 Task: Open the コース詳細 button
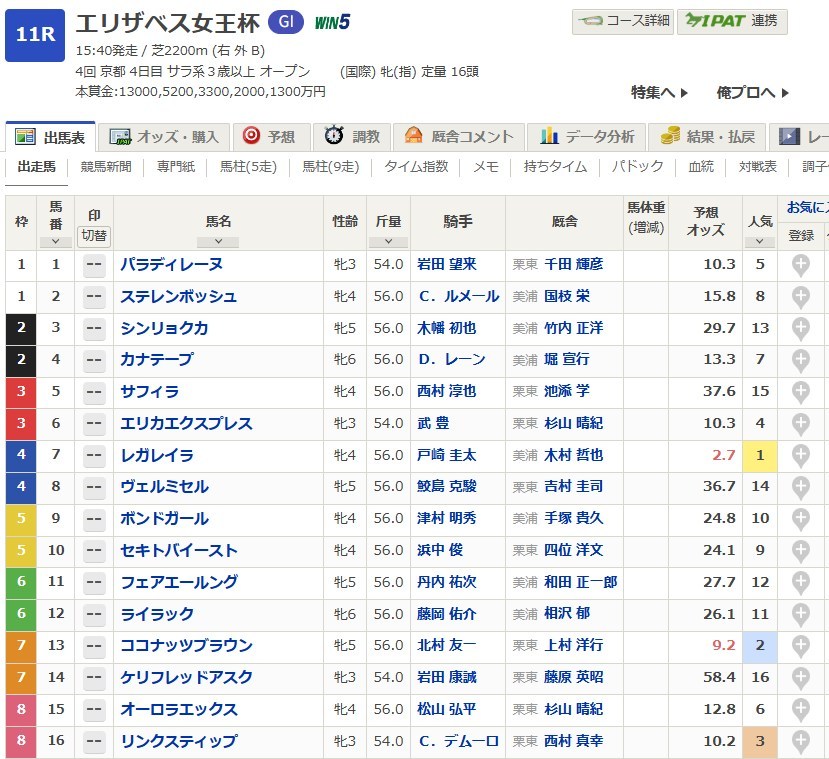pyautogui.click(x=622, y=21)
